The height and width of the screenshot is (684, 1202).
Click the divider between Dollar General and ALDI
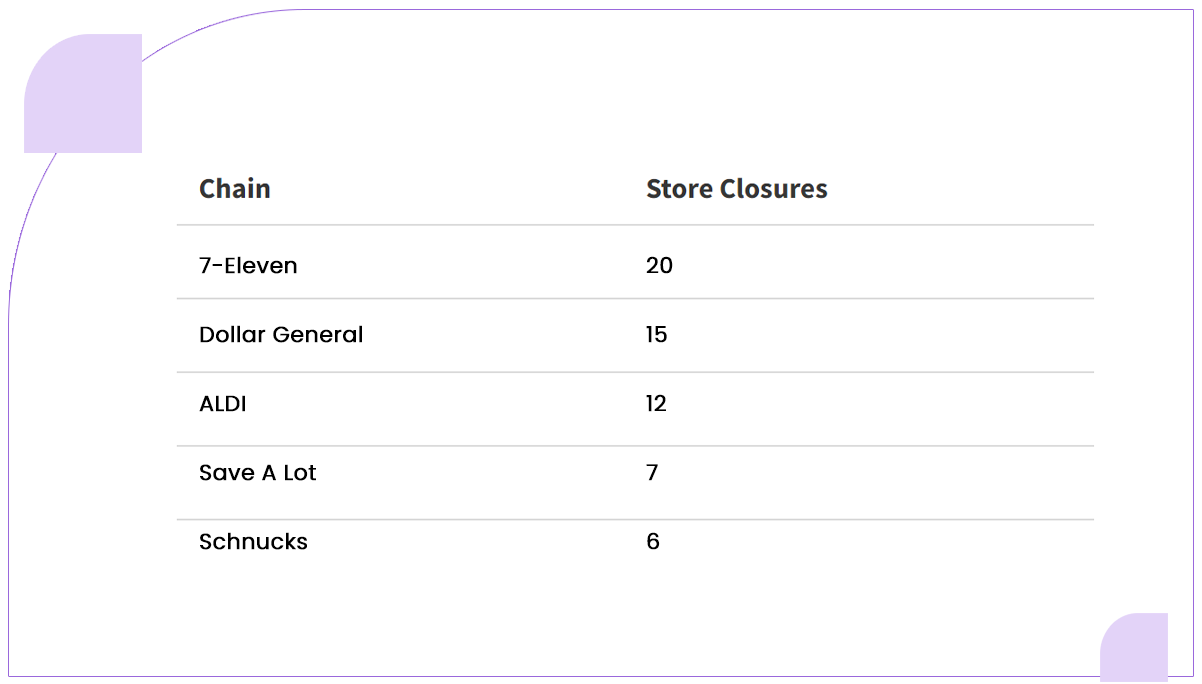635,372
